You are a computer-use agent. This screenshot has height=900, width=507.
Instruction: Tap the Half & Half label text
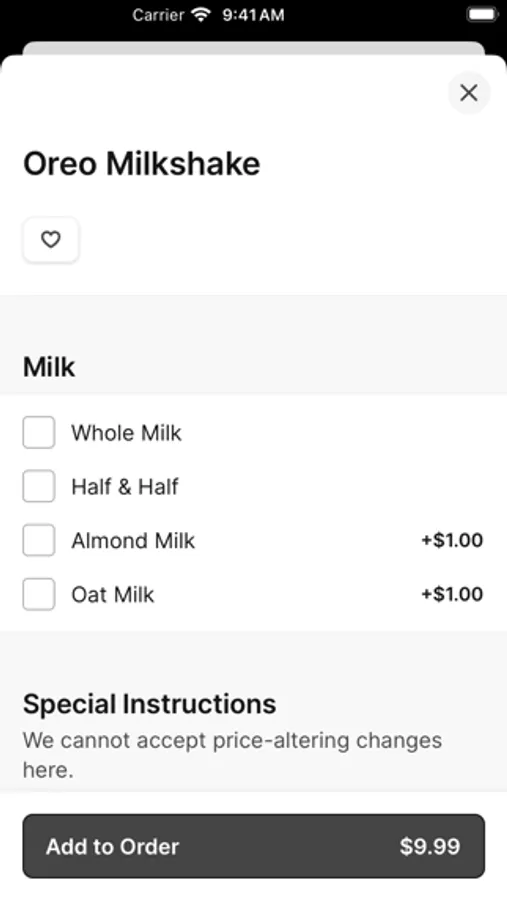coord(125,487)
